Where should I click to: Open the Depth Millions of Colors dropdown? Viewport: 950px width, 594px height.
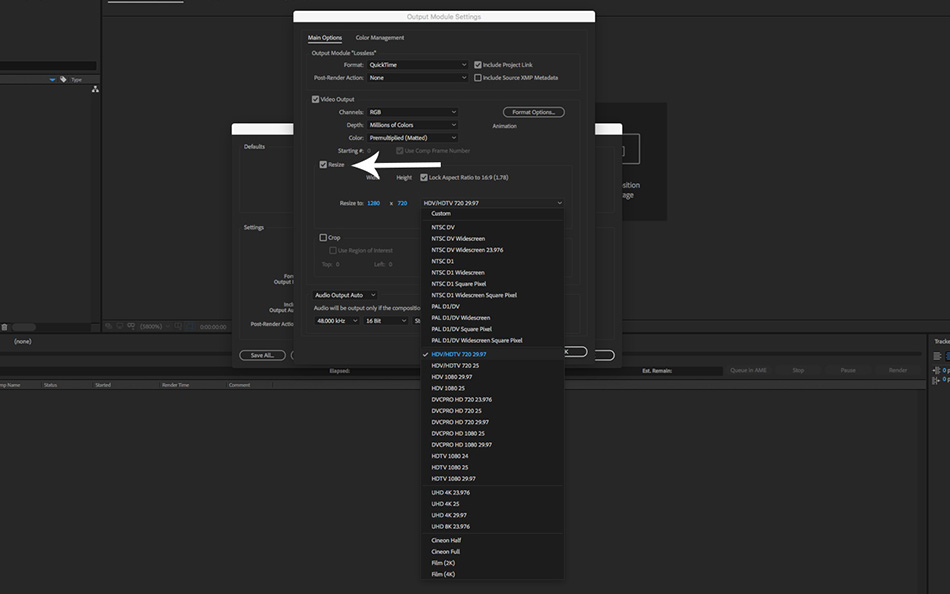point(412,125)
